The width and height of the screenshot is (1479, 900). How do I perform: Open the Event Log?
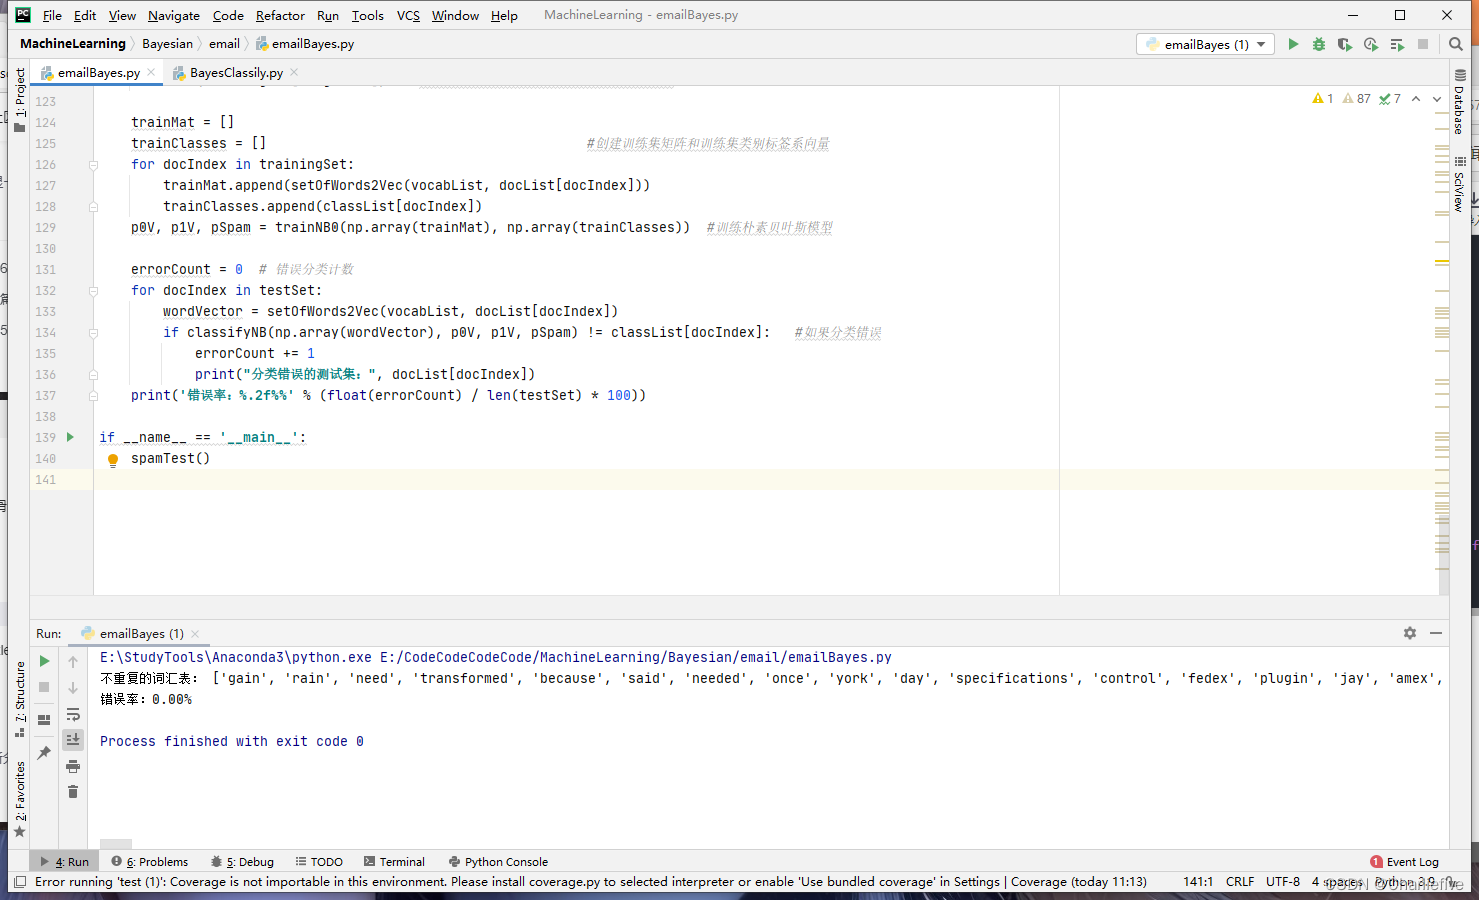pyautogui.click(x=1405, y=862)
